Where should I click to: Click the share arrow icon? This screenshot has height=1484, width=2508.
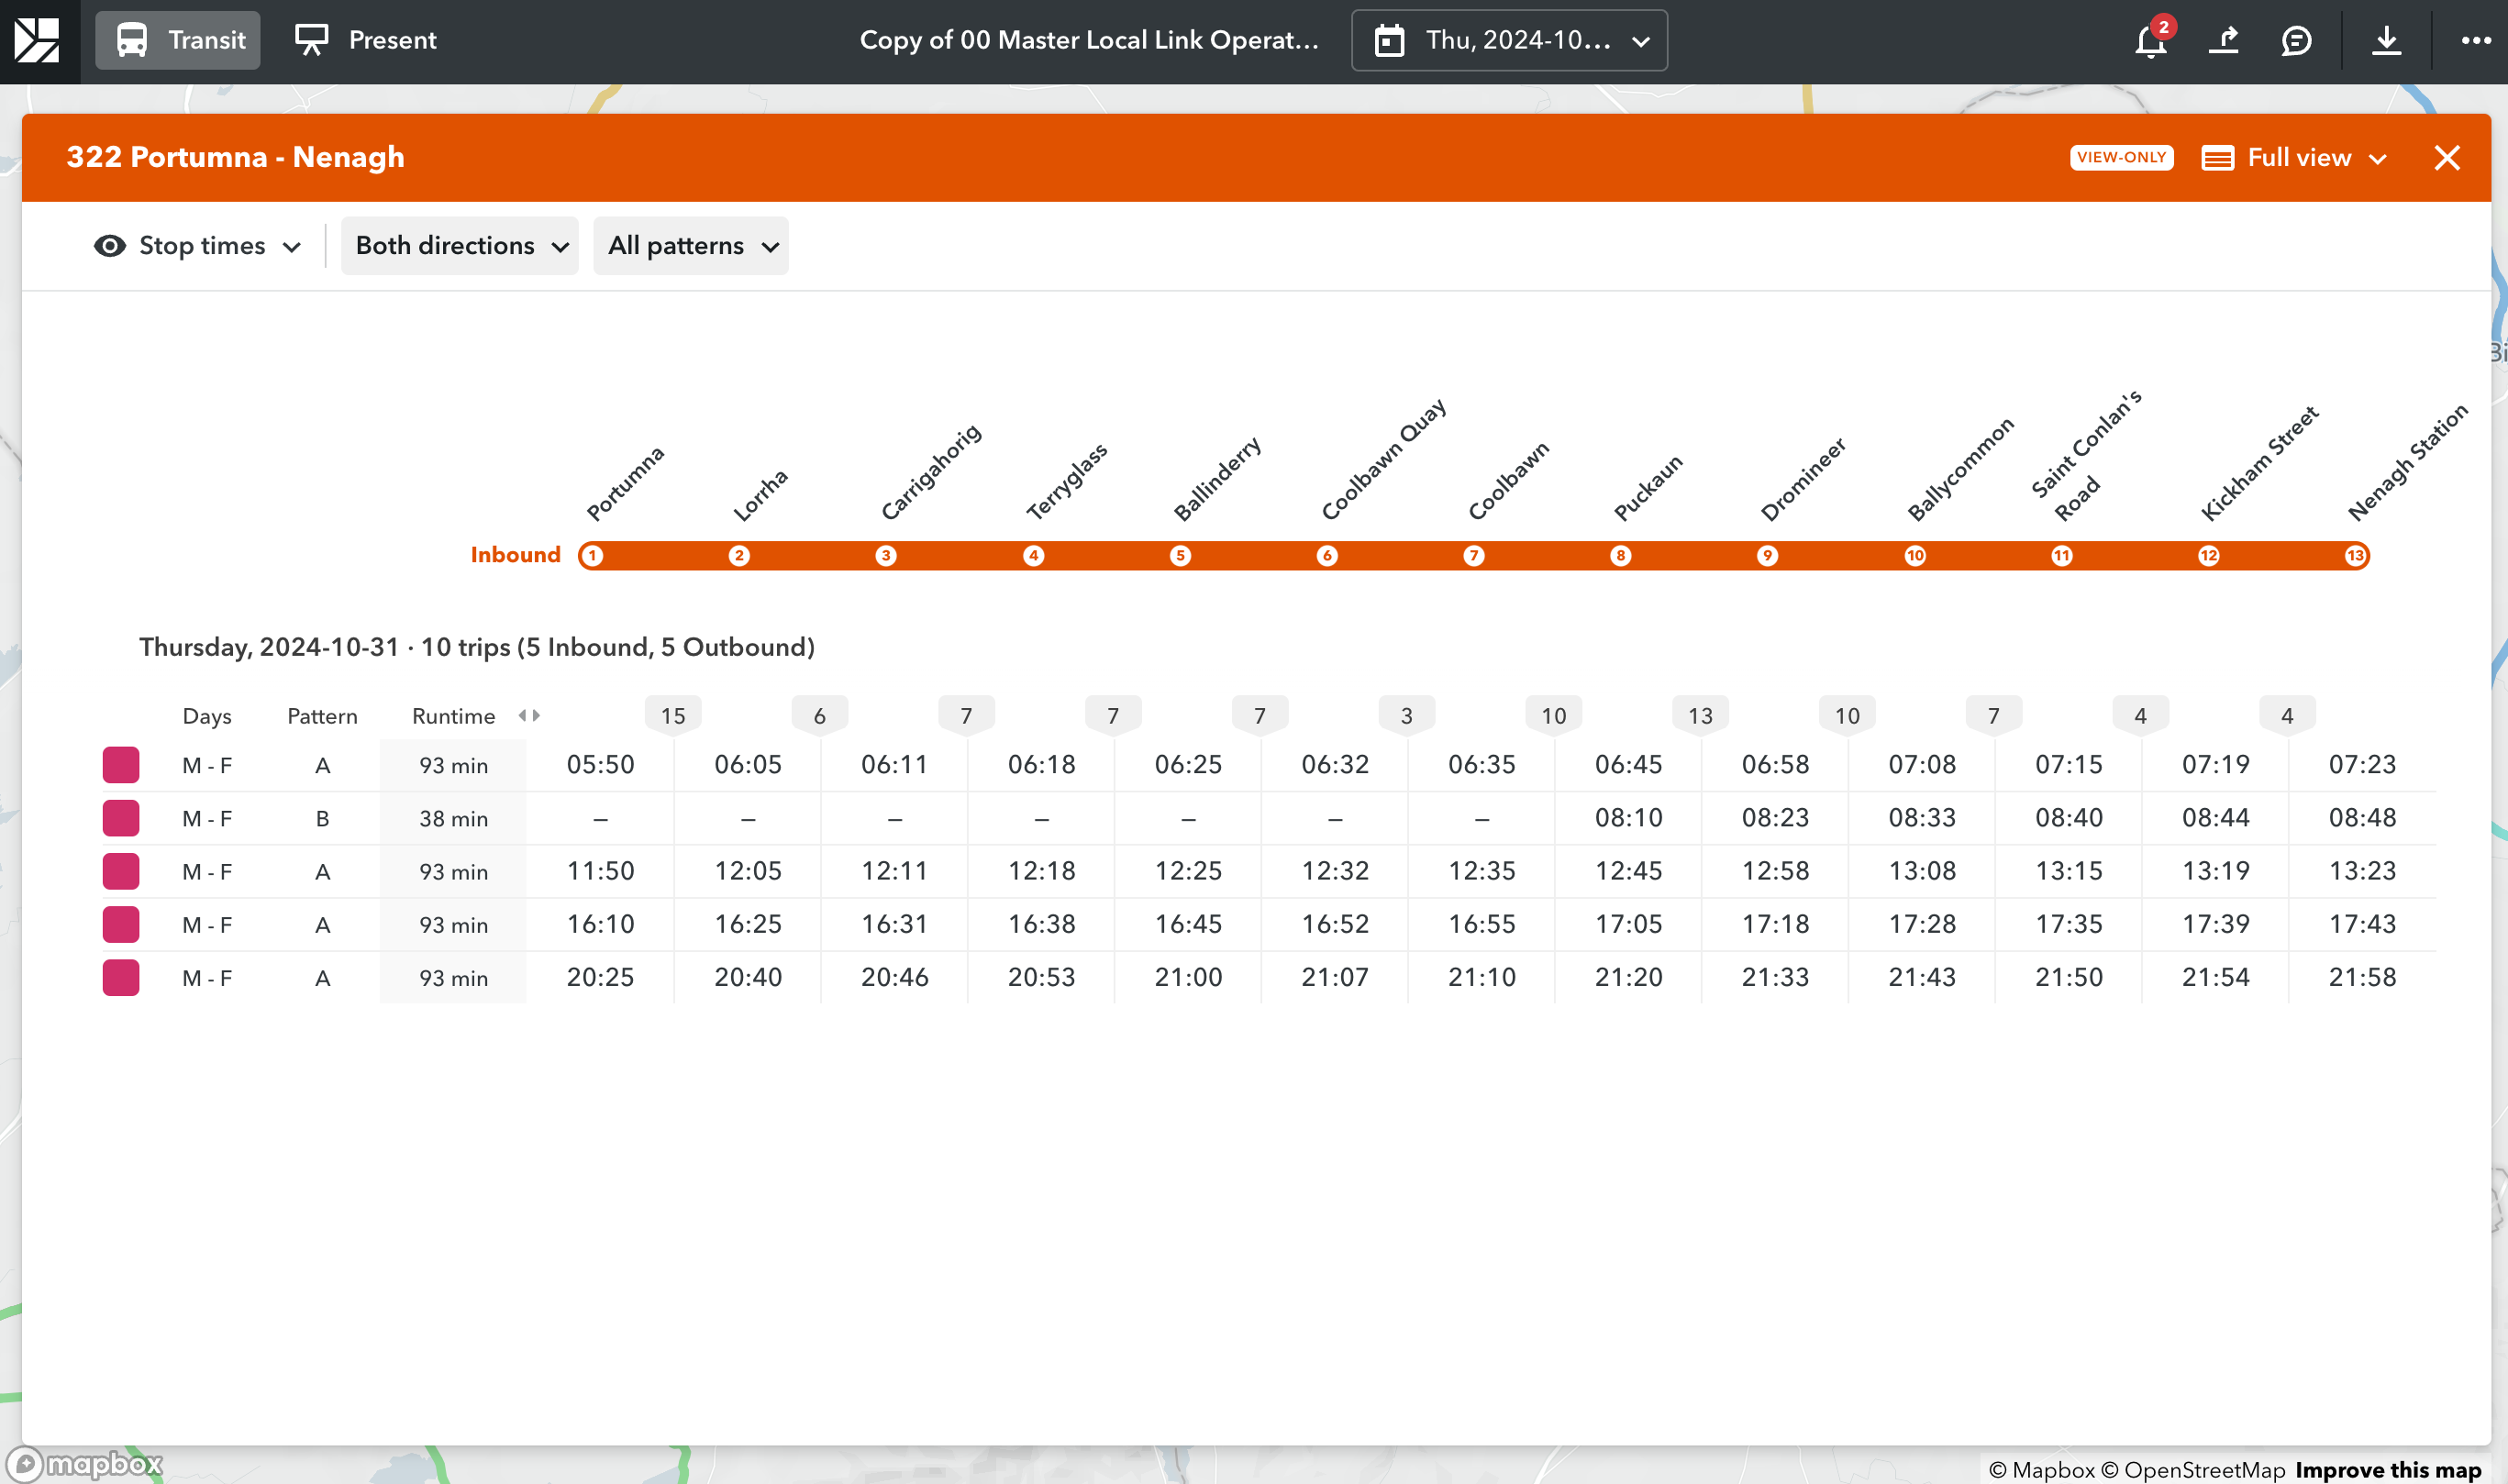[2223, 41]
